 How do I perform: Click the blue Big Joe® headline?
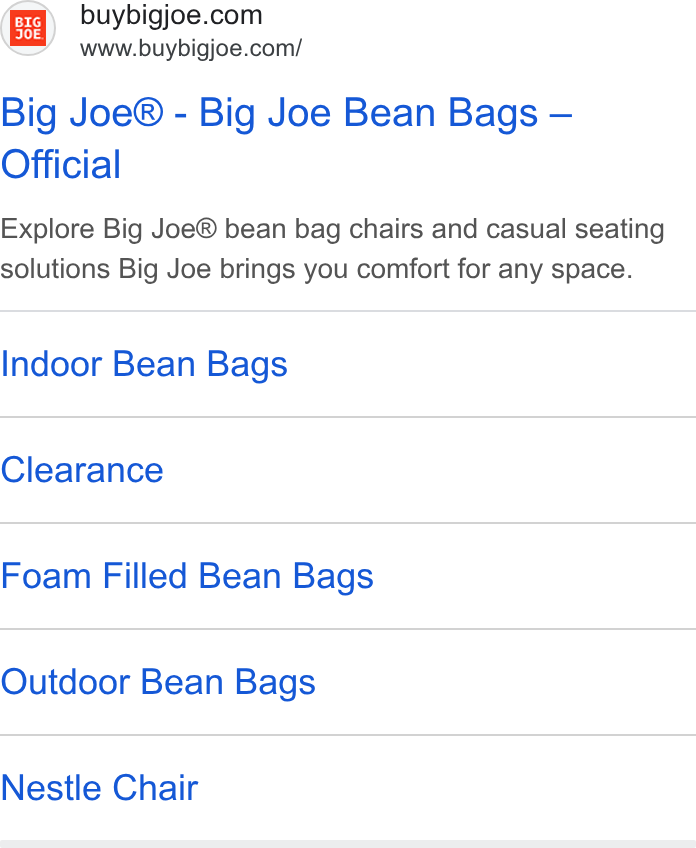(287, 138)
